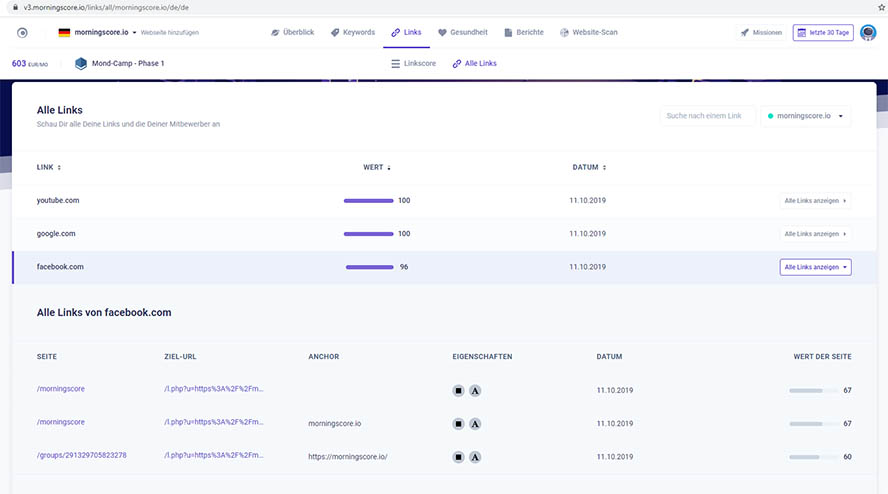888x494 pixels.
Task: Open the Ziel-URL in the groups row
Action: pyautogui.click(x=214, y=455)
